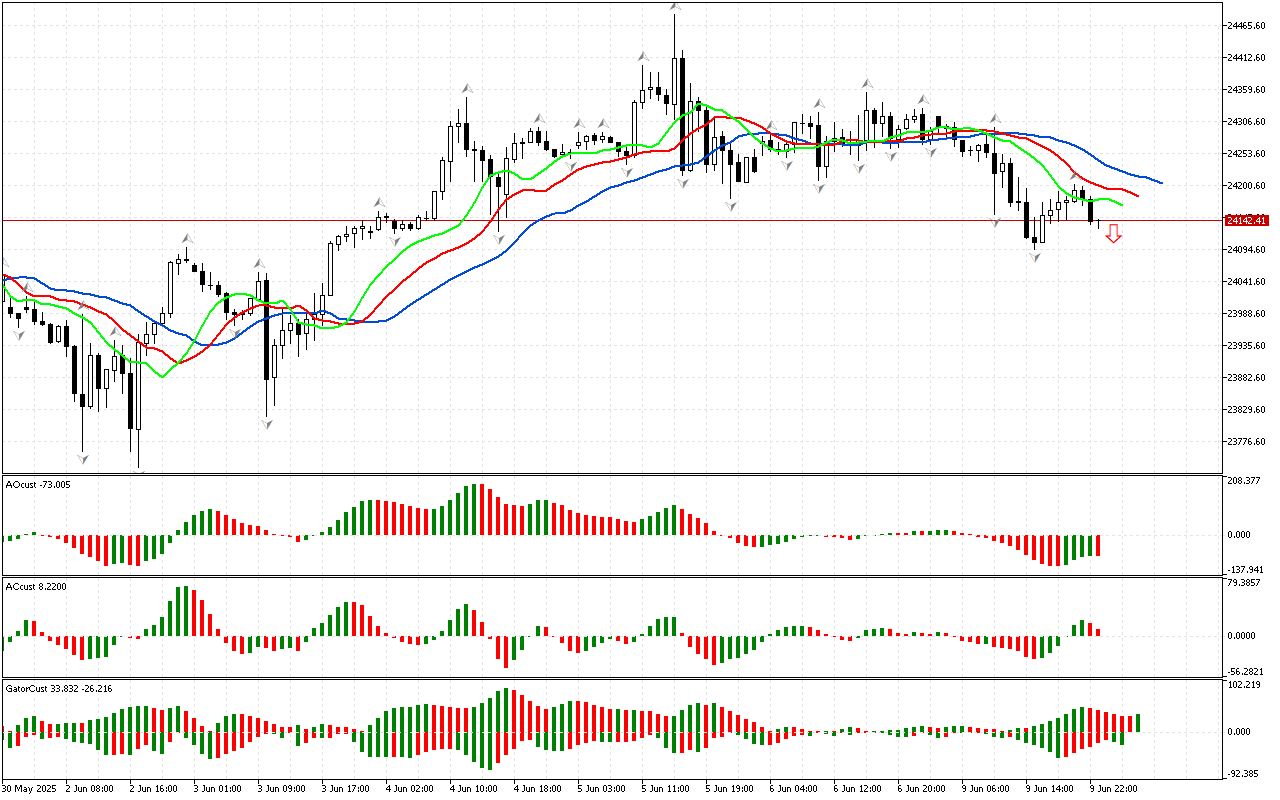This screenshot has width=1280, height=800.
Task: Click the 208.377 value on AOcust scale
Action: coord(1245,481)
